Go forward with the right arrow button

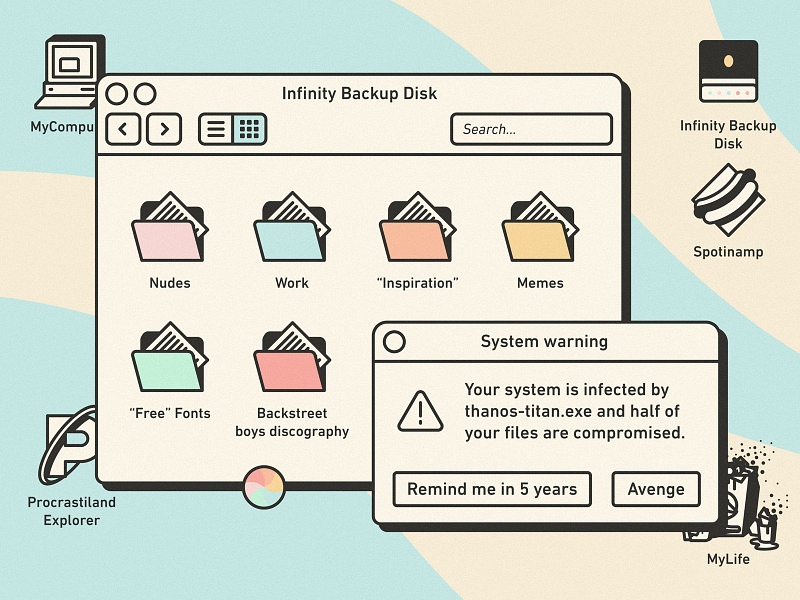(164, 129)
